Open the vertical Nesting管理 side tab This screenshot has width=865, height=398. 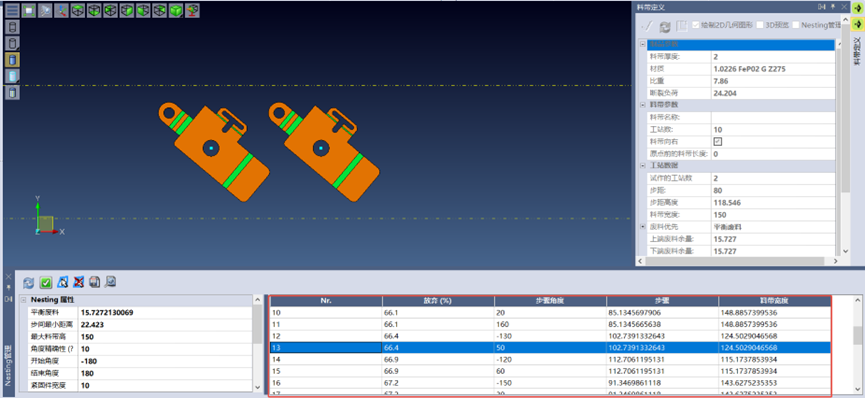pos(8,365)
